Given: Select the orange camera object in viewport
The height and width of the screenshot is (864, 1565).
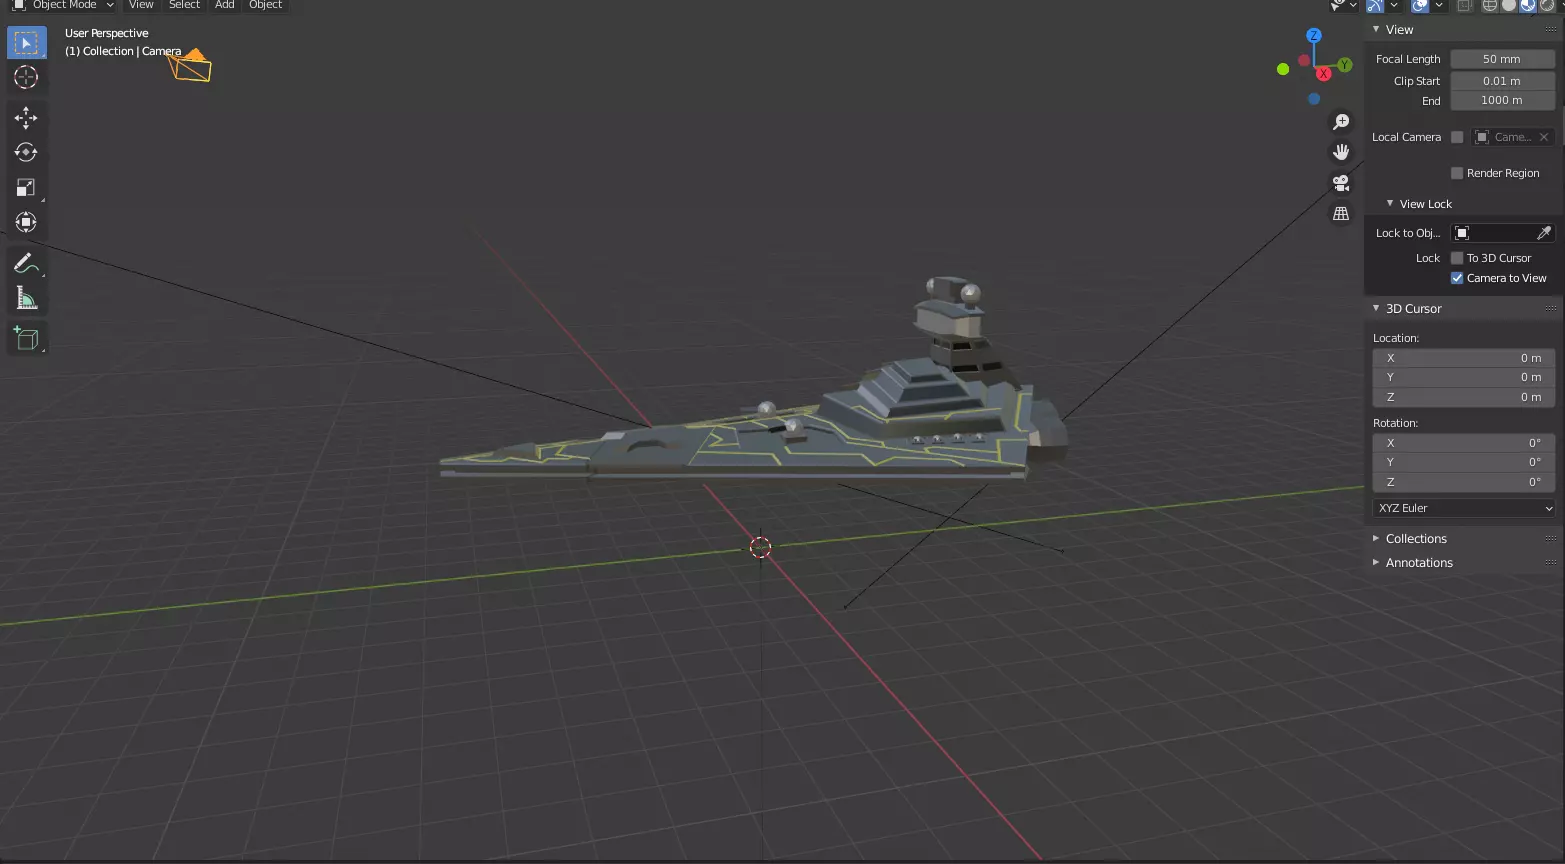Looking at the screenshot, I should [190, 65].
